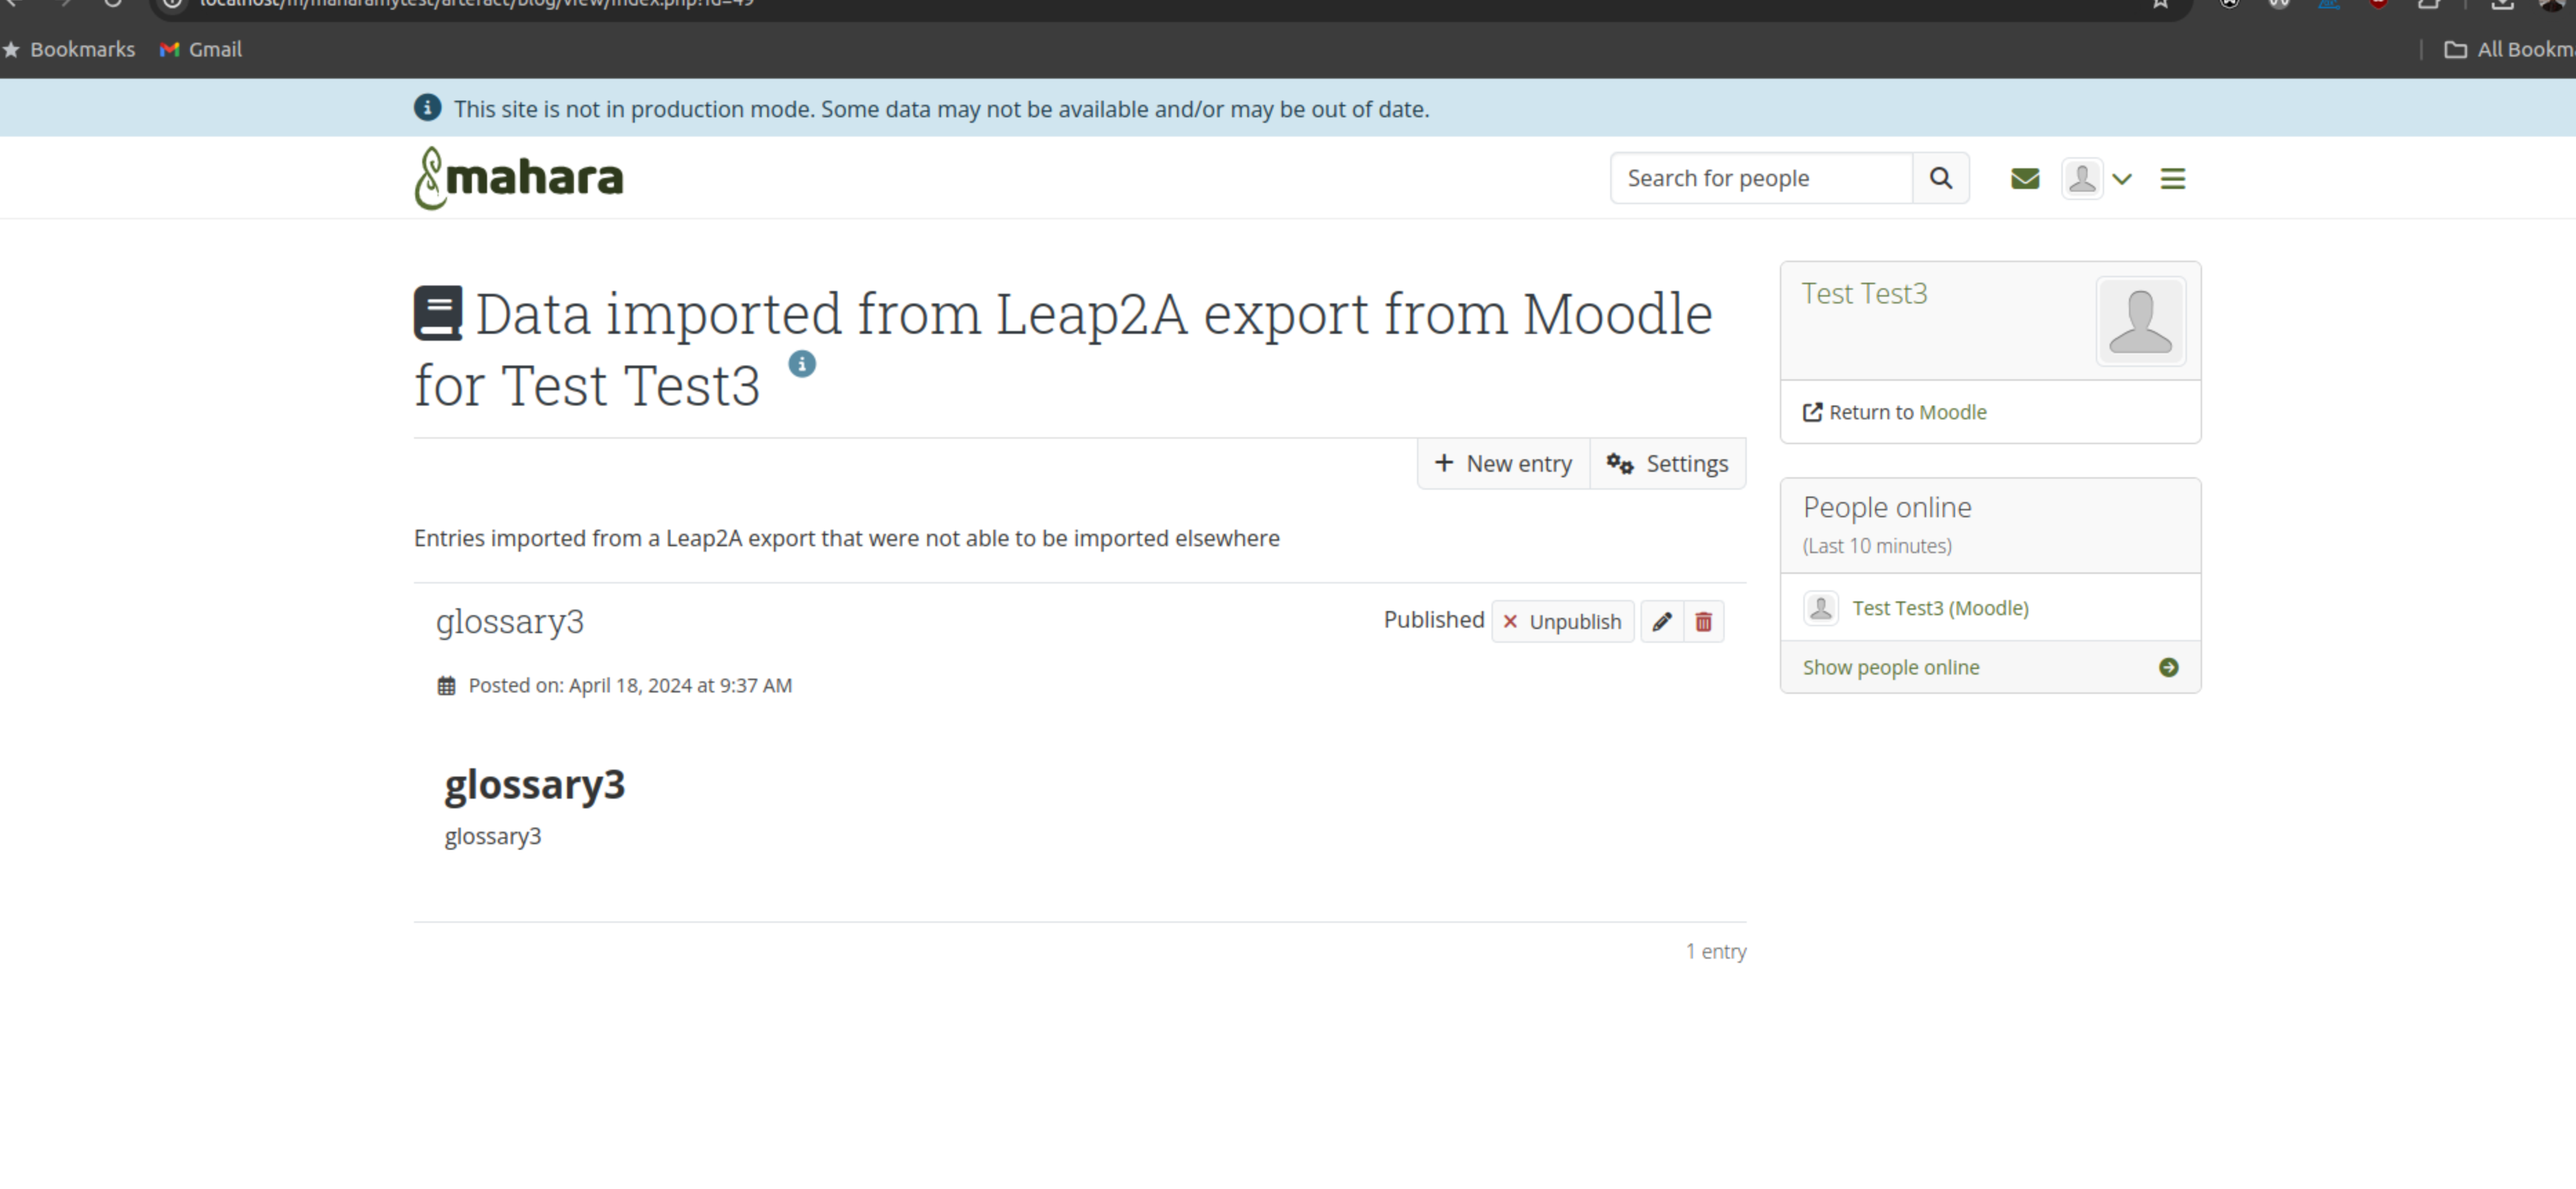Click the New entry button
The height and width of the screenshot is (1189, 2576).
[x=1503, y=463]
